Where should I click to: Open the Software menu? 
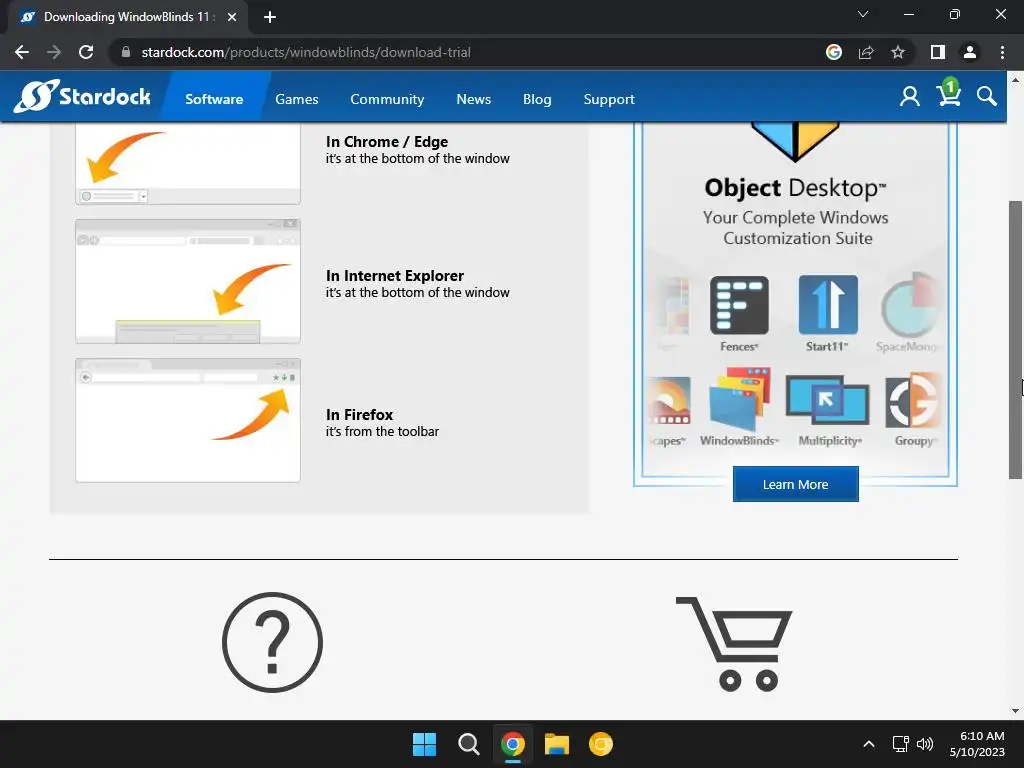[214, 99]
